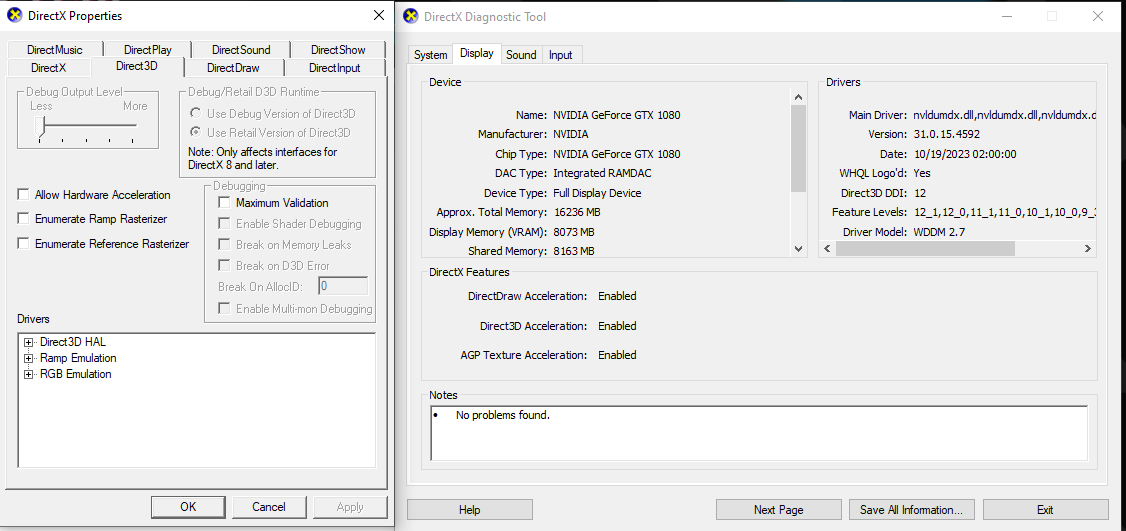The width and height of the screenshot is (1126, 531).
Task: Go to Next Page button
Action: (x=778, y=510)
